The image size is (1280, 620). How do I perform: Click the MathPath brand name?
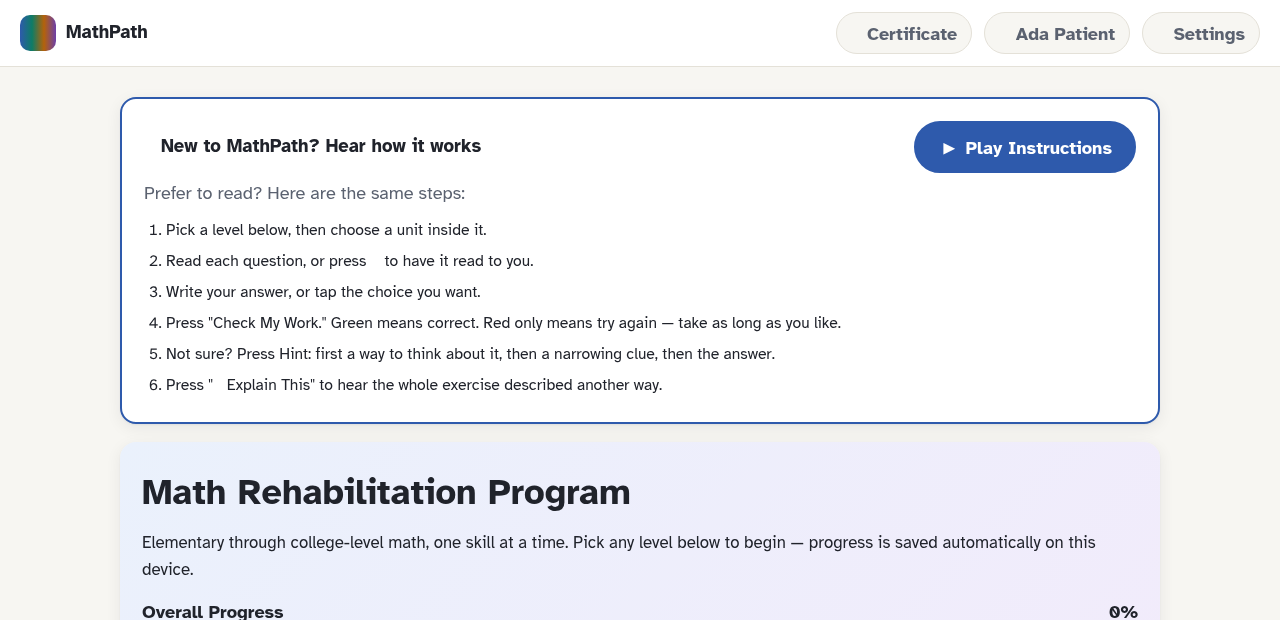(107, 32)
